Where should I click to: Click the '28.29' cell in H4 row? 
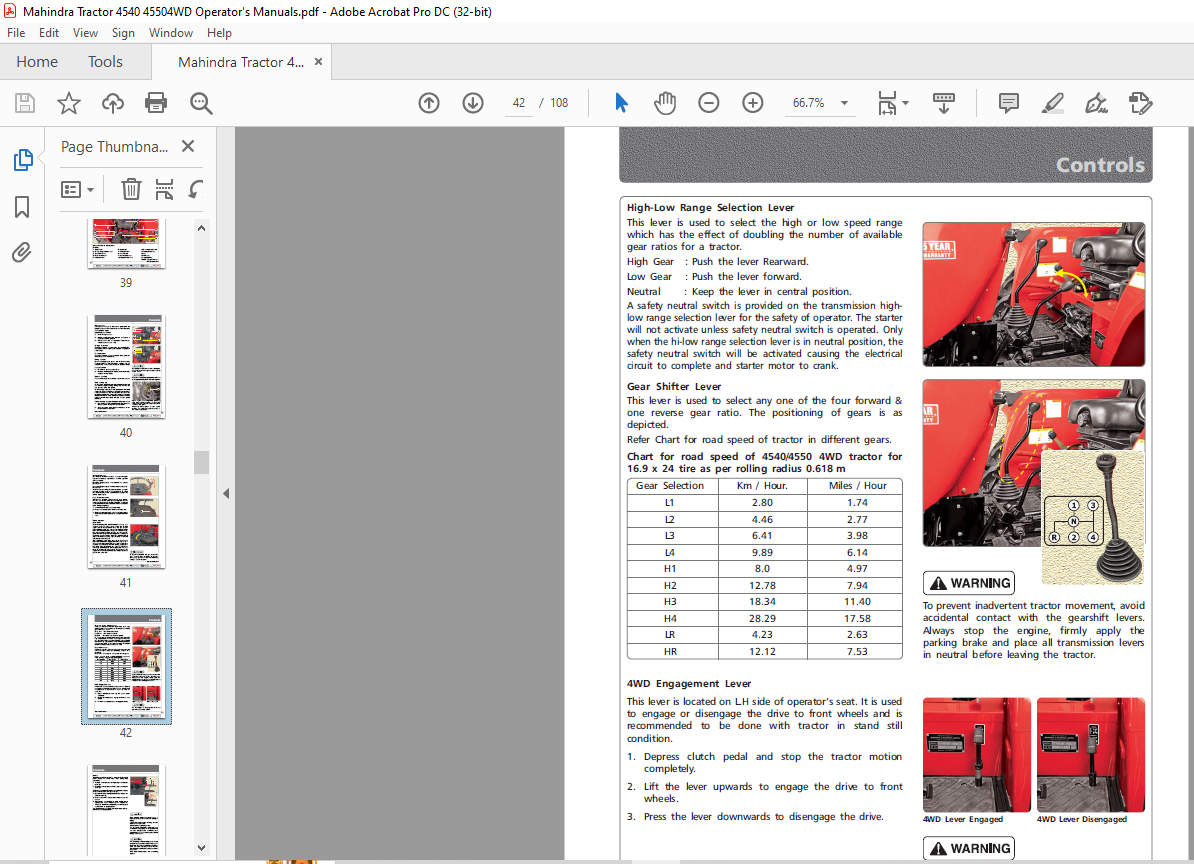click(x=761, y=618)
